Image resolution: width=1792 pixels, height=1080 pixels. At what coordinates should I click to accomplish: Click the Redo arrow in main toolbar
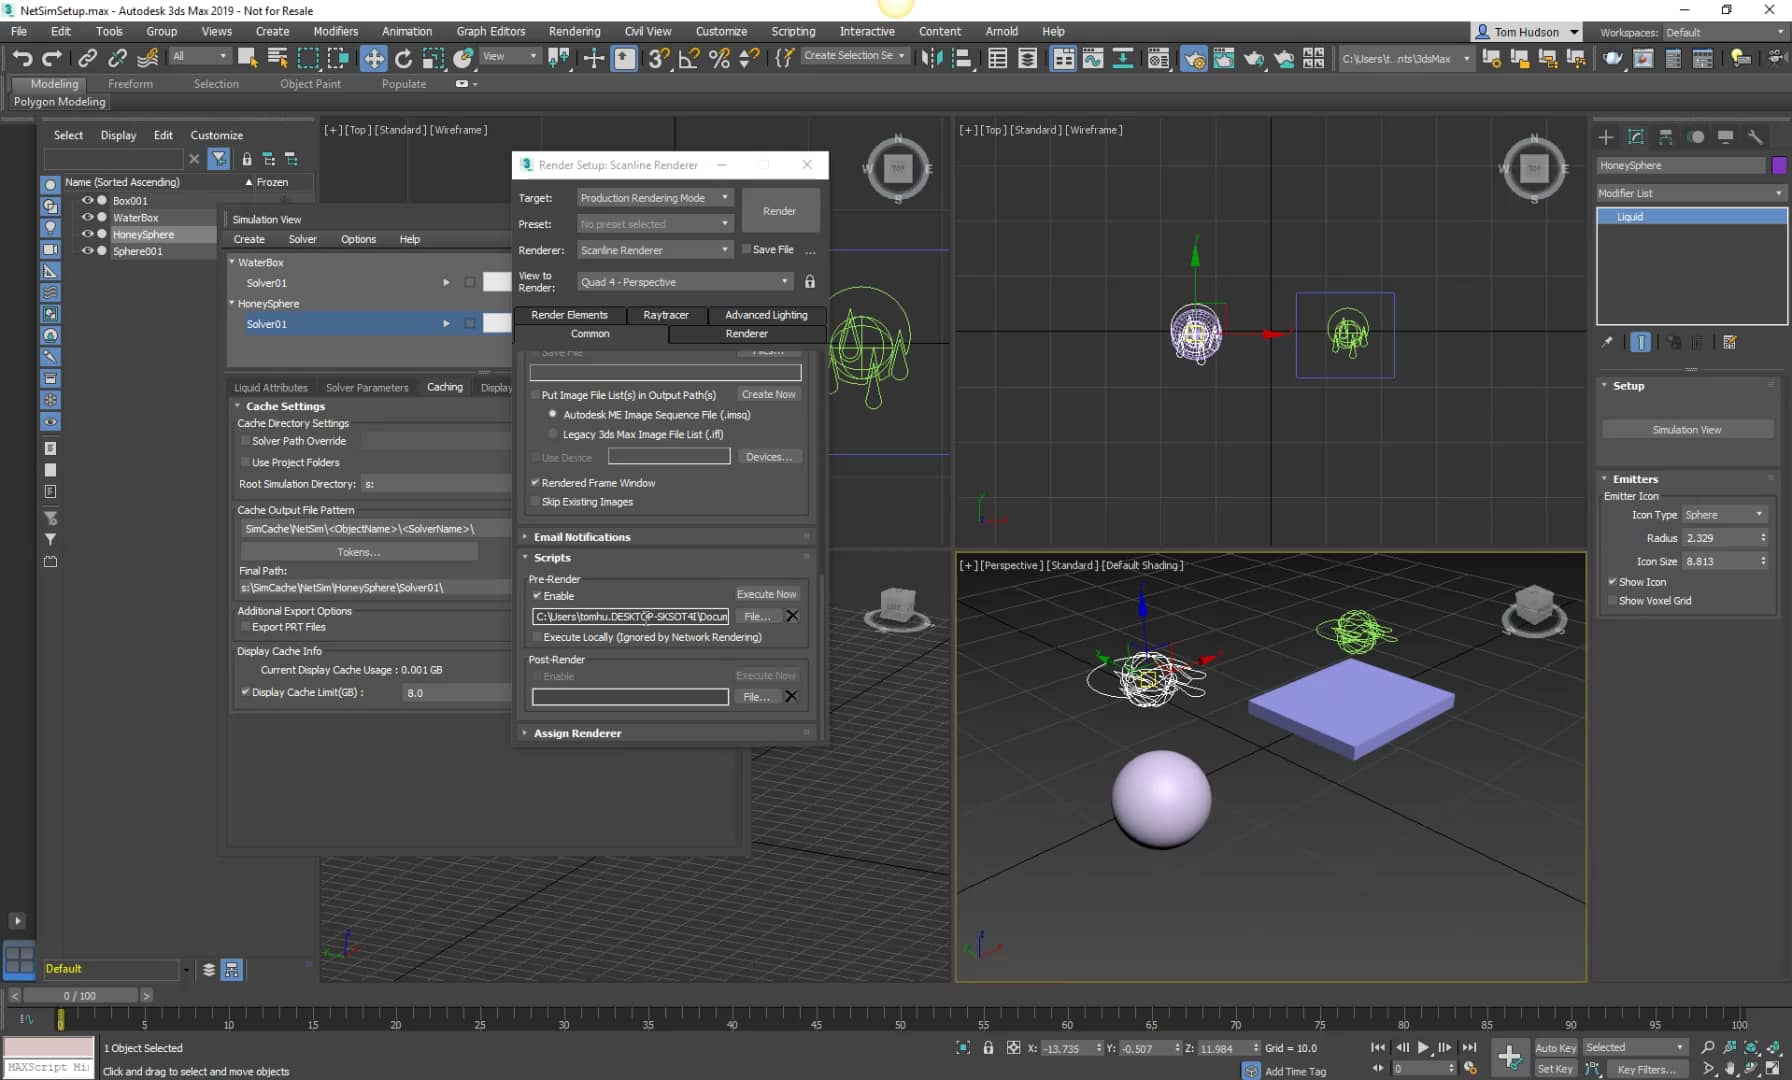(x=52, y=58)
